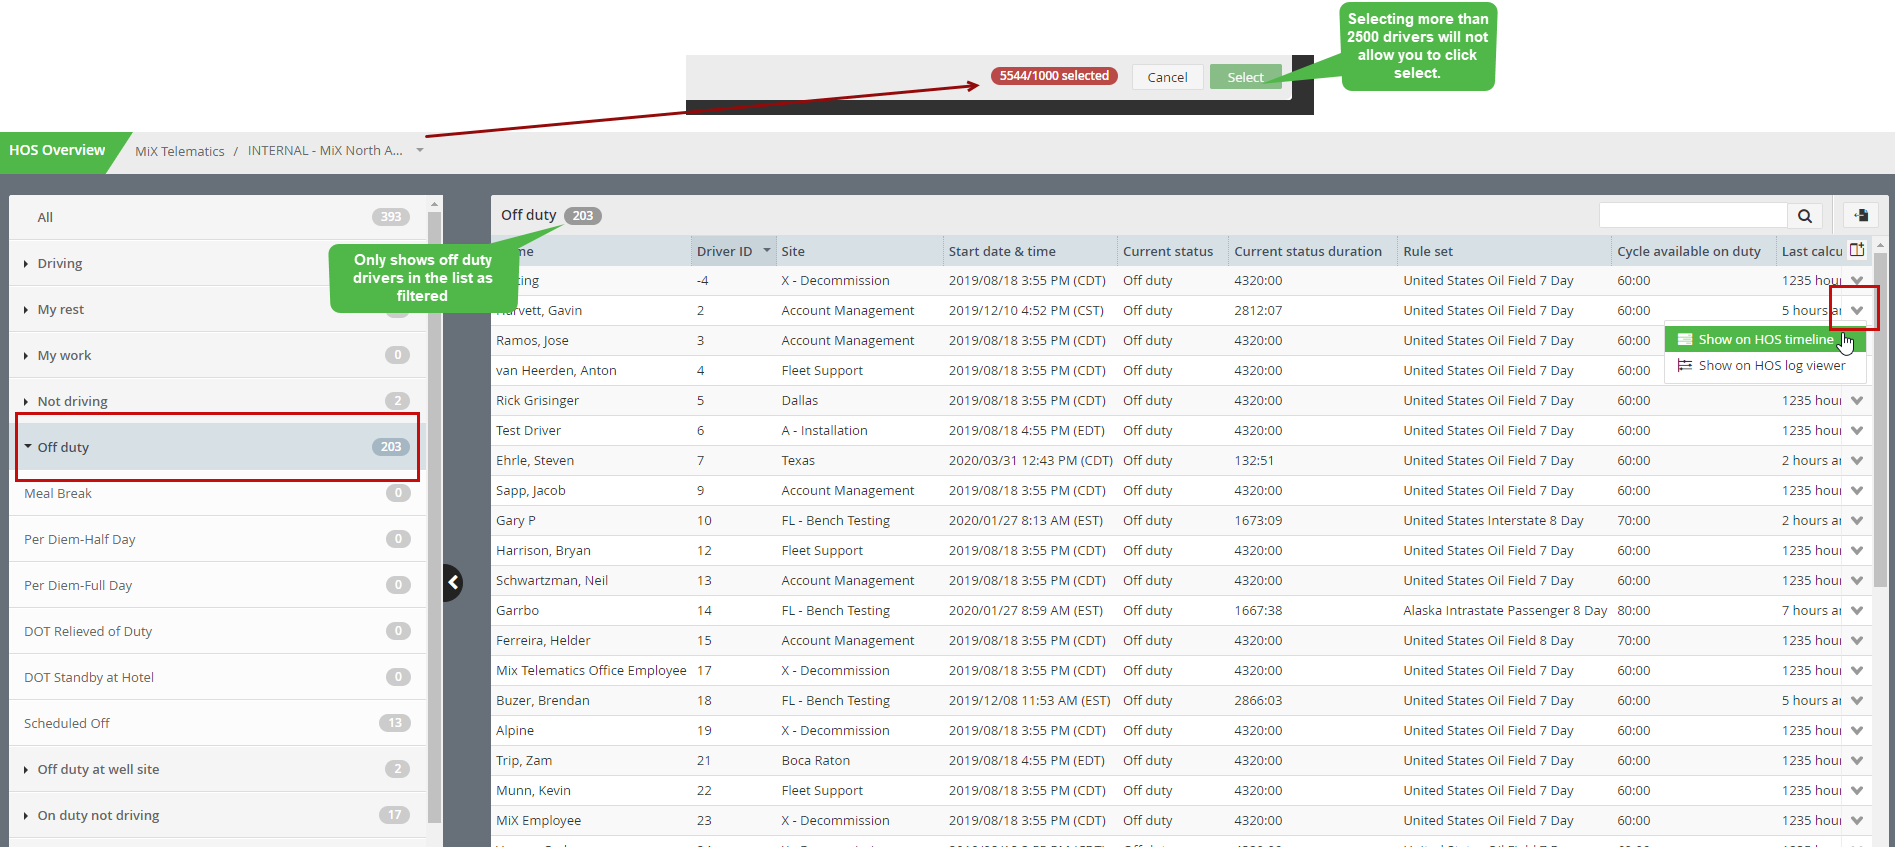This screenshot has width=1895, height=847.
Task: Click the export icon beside search
Action: click(1861, 215)
